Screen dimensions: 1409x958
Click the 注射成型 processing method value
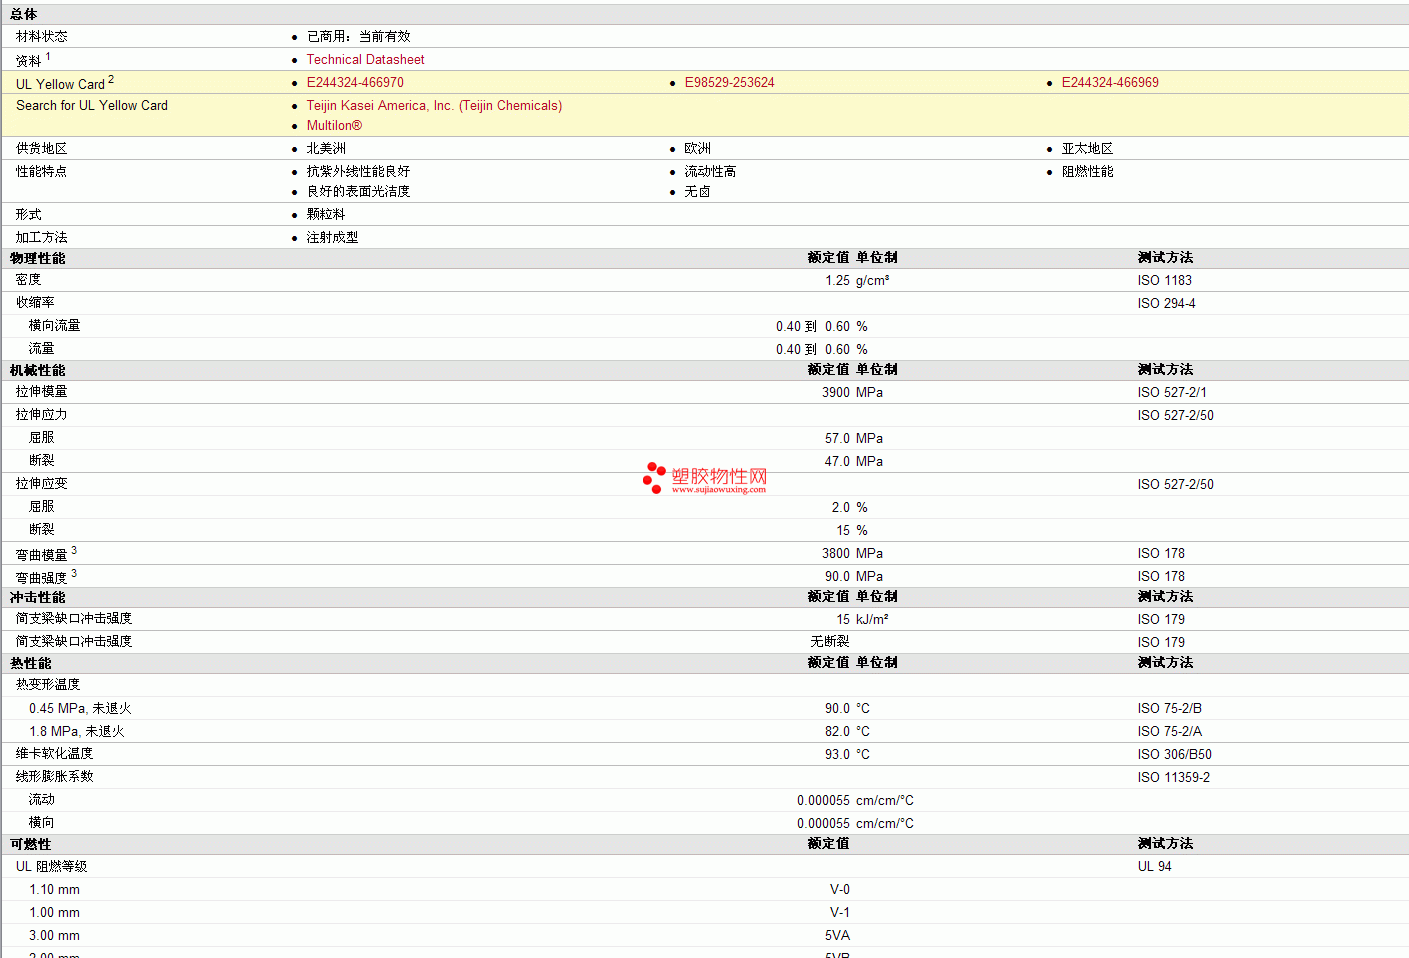pyautogui.click(x=332, y=238)
